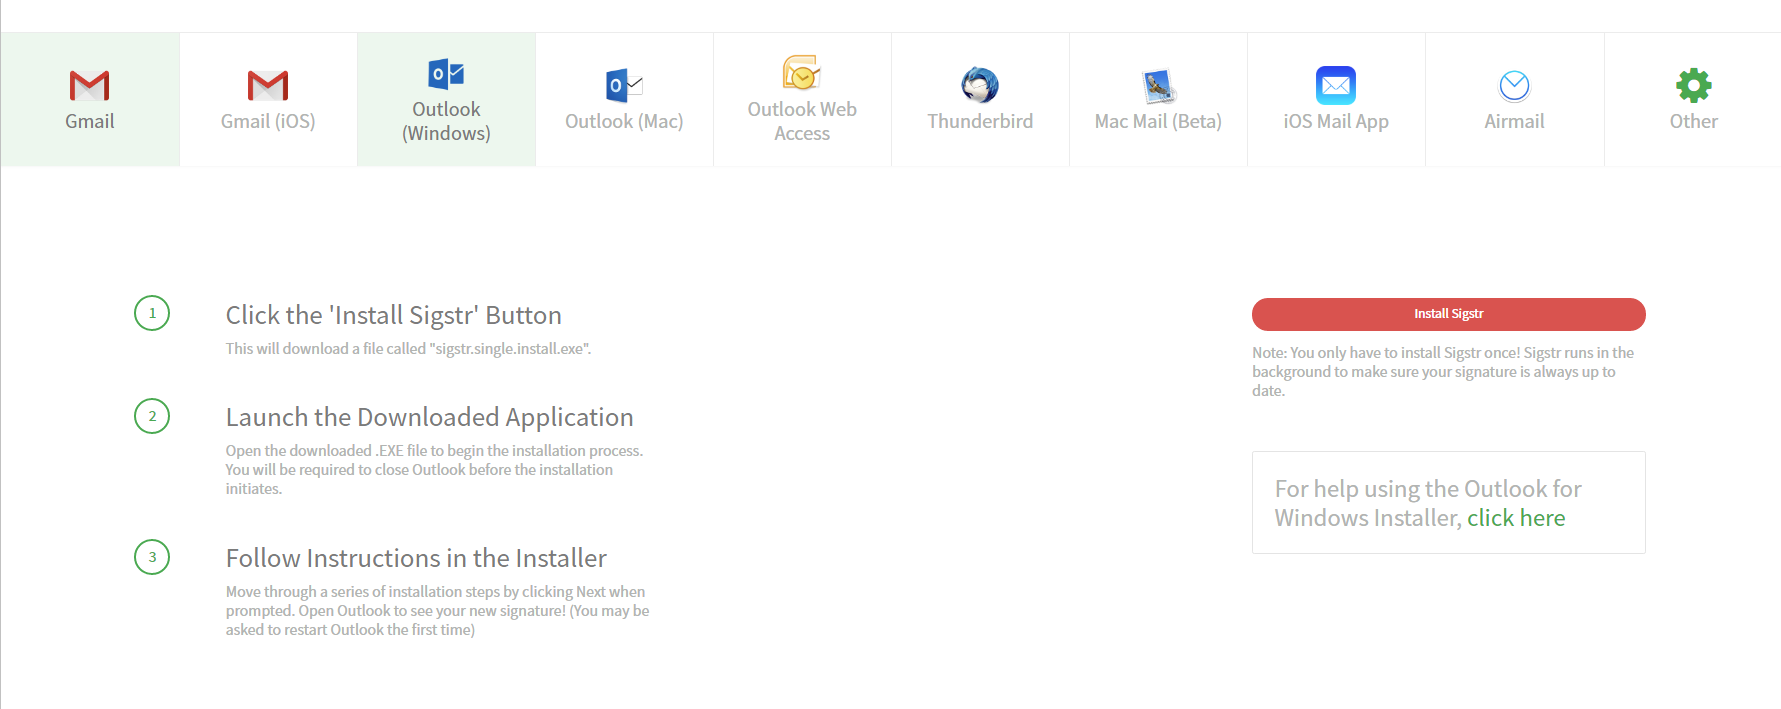Open the Mac Mail (Beta) tab label
Screen dimensions: 1781x709
click(1158, 121)
